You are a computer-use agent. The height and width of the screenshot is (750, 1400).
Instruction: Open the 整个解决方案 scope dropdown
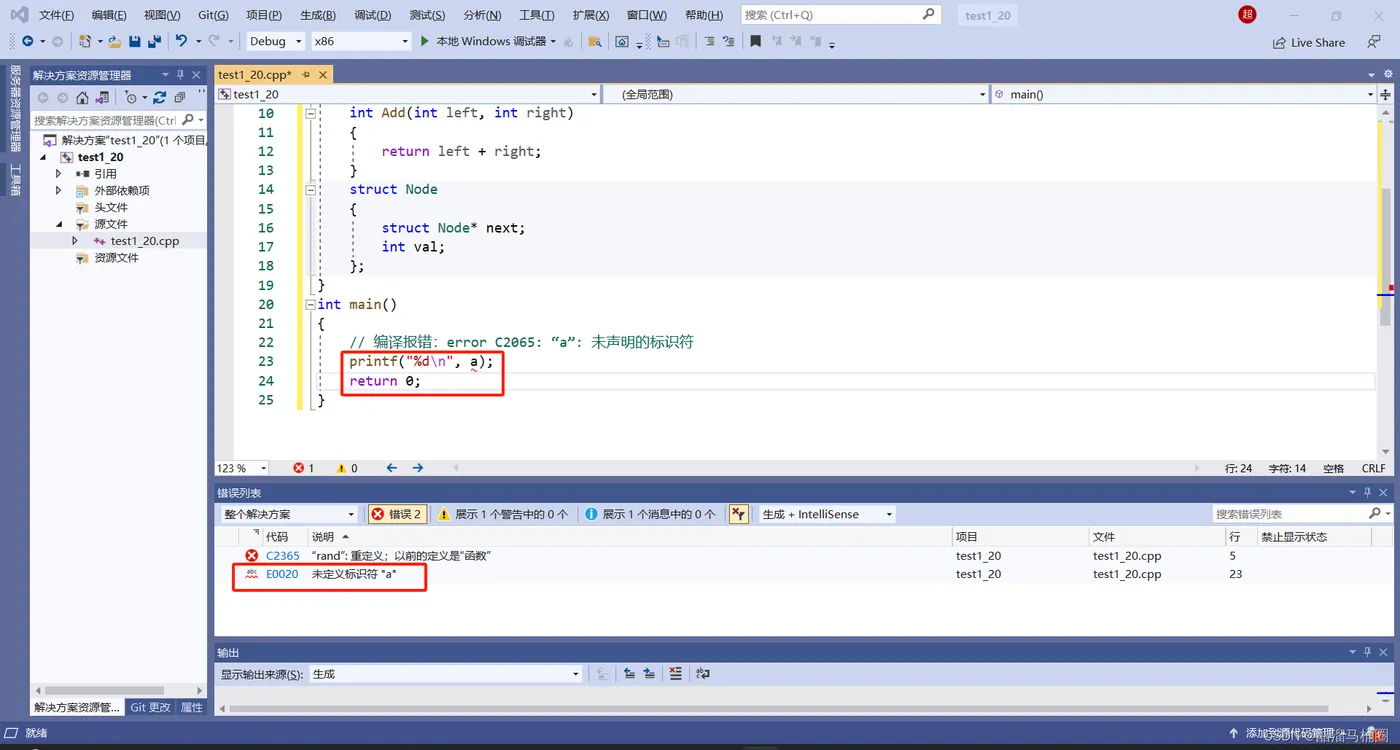pos(289,514)
